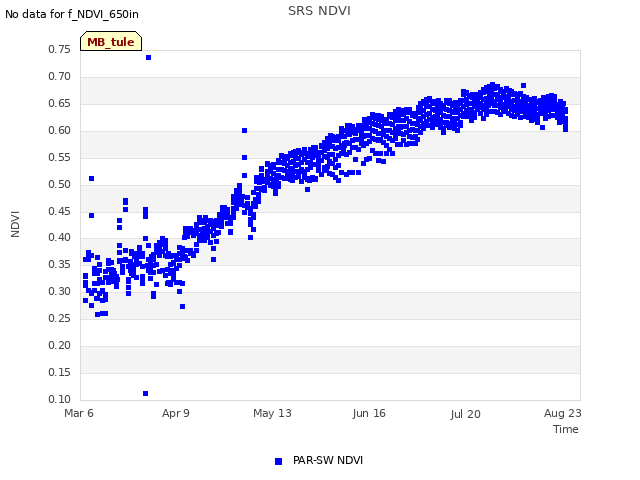Click the isolated low point near 0.27 in April
Viewport: 640px width, 480px height.
coord(182,307)
